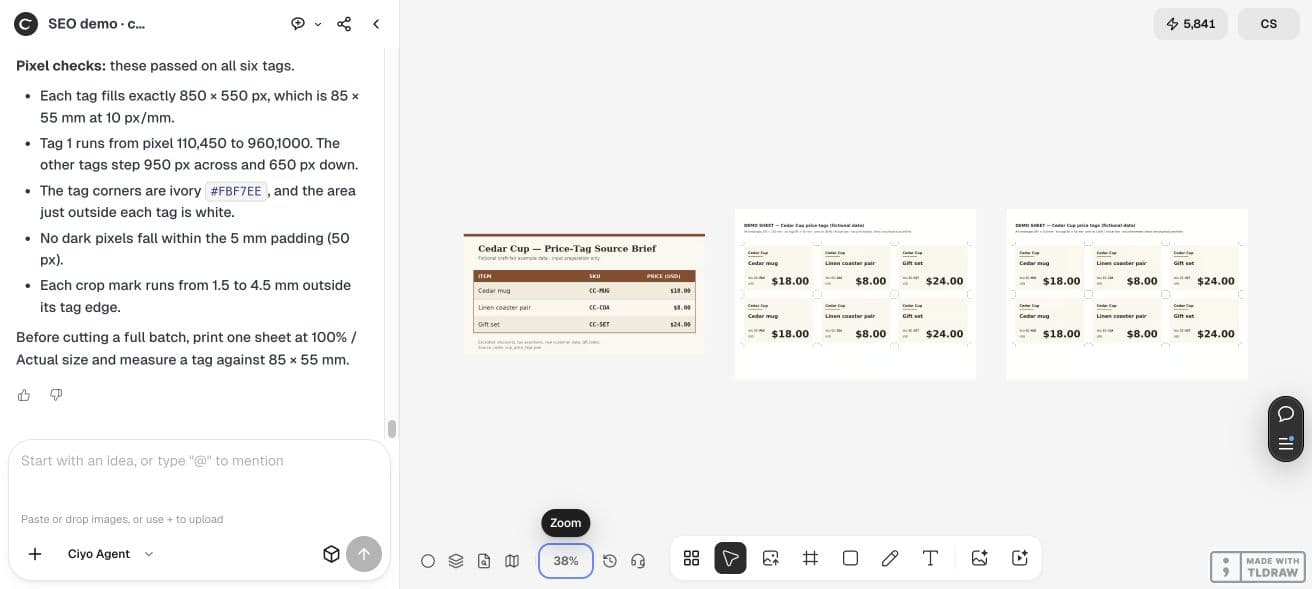Start a new chat with the speech-bubble plus icon
Viewport: 1312px width, 589px height.
tap(298, 24)
